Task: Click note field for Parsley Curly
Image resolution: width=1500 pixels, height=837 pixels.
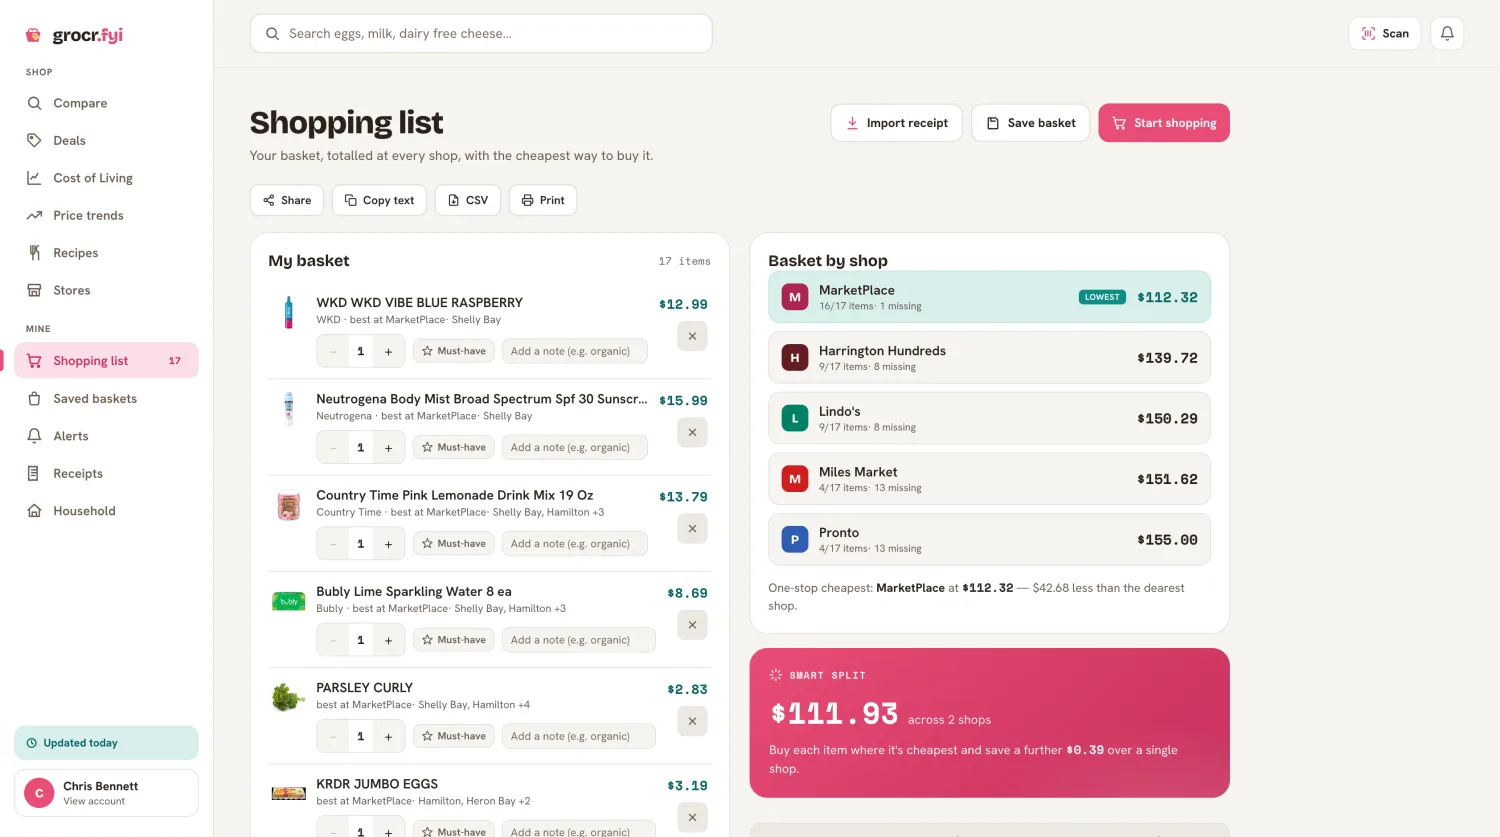Action: pyautogui.click(x=579, y=736)
